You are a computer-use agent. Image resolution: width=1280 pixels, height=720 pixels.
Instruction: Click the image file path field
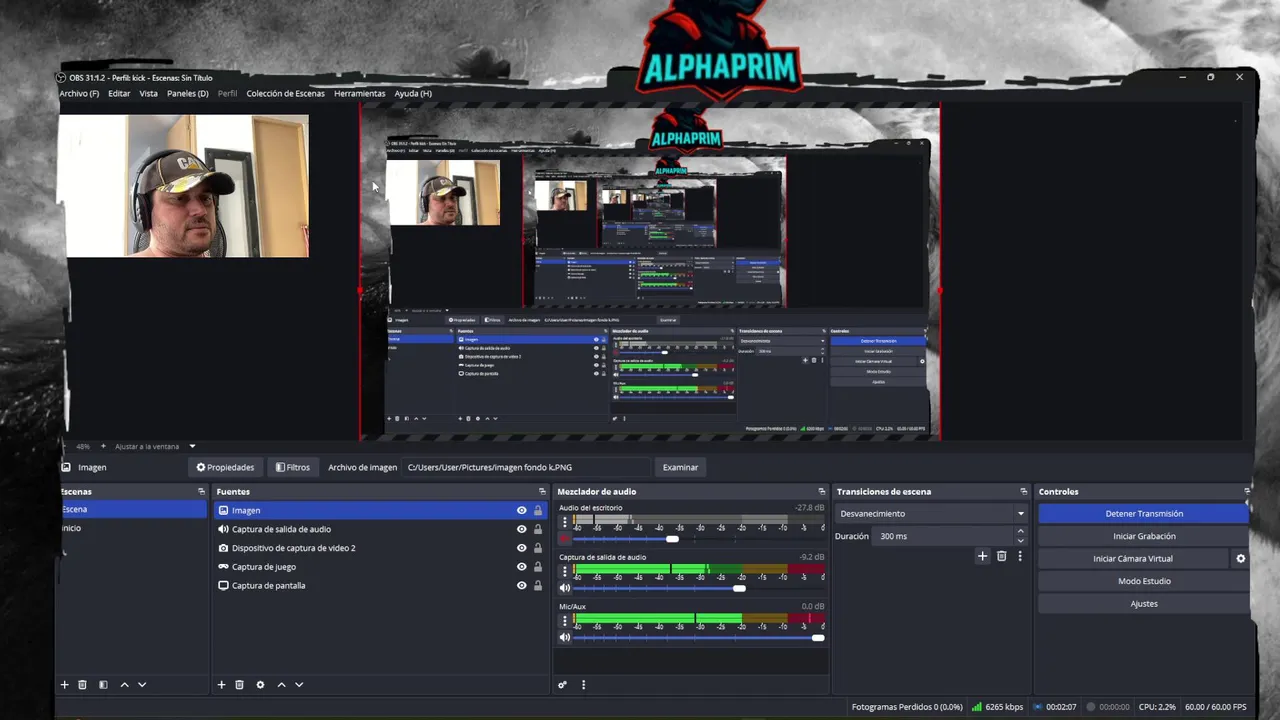526,467
